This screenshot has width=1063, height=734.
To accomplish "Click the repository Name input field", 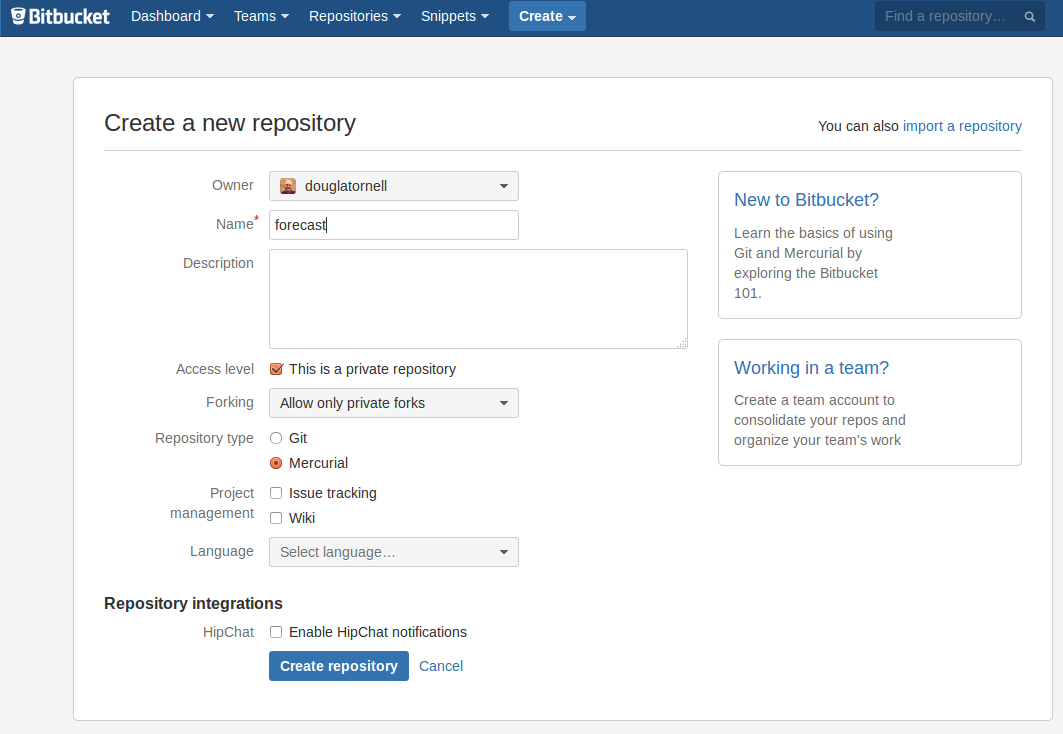I will pos(394,225).
